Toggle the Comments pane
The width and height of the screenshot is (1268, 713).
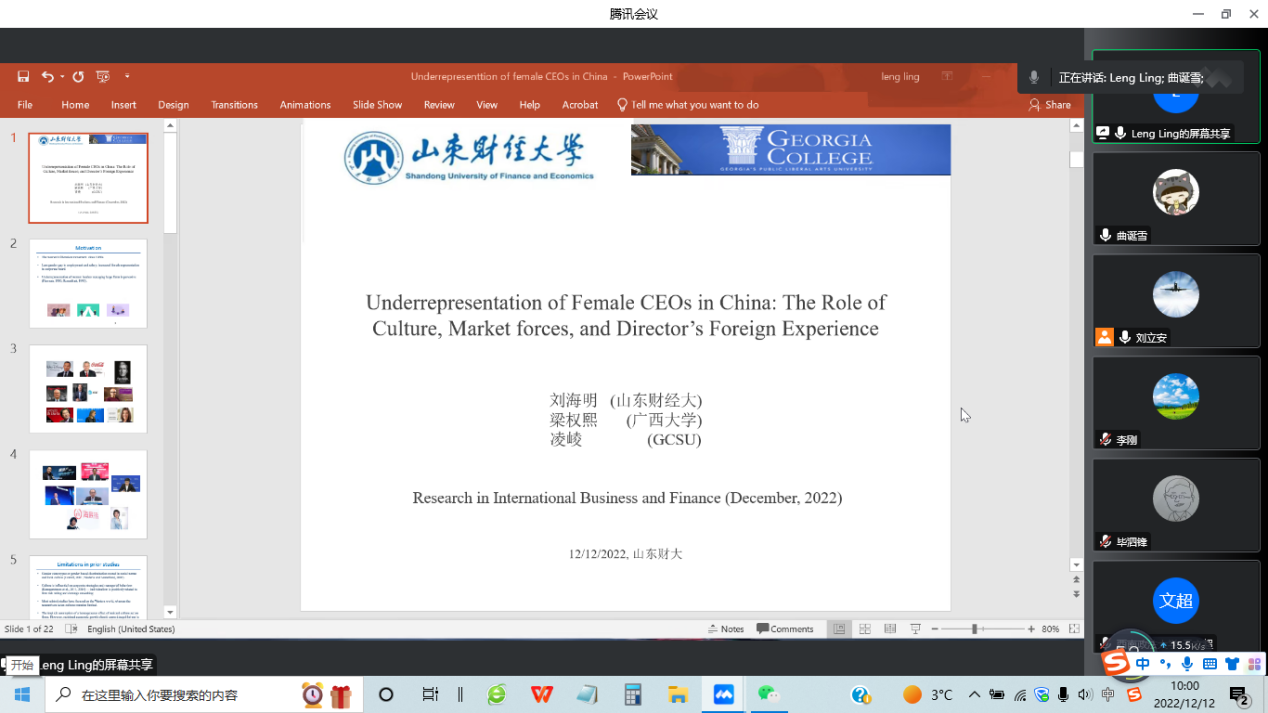point(785,629)
